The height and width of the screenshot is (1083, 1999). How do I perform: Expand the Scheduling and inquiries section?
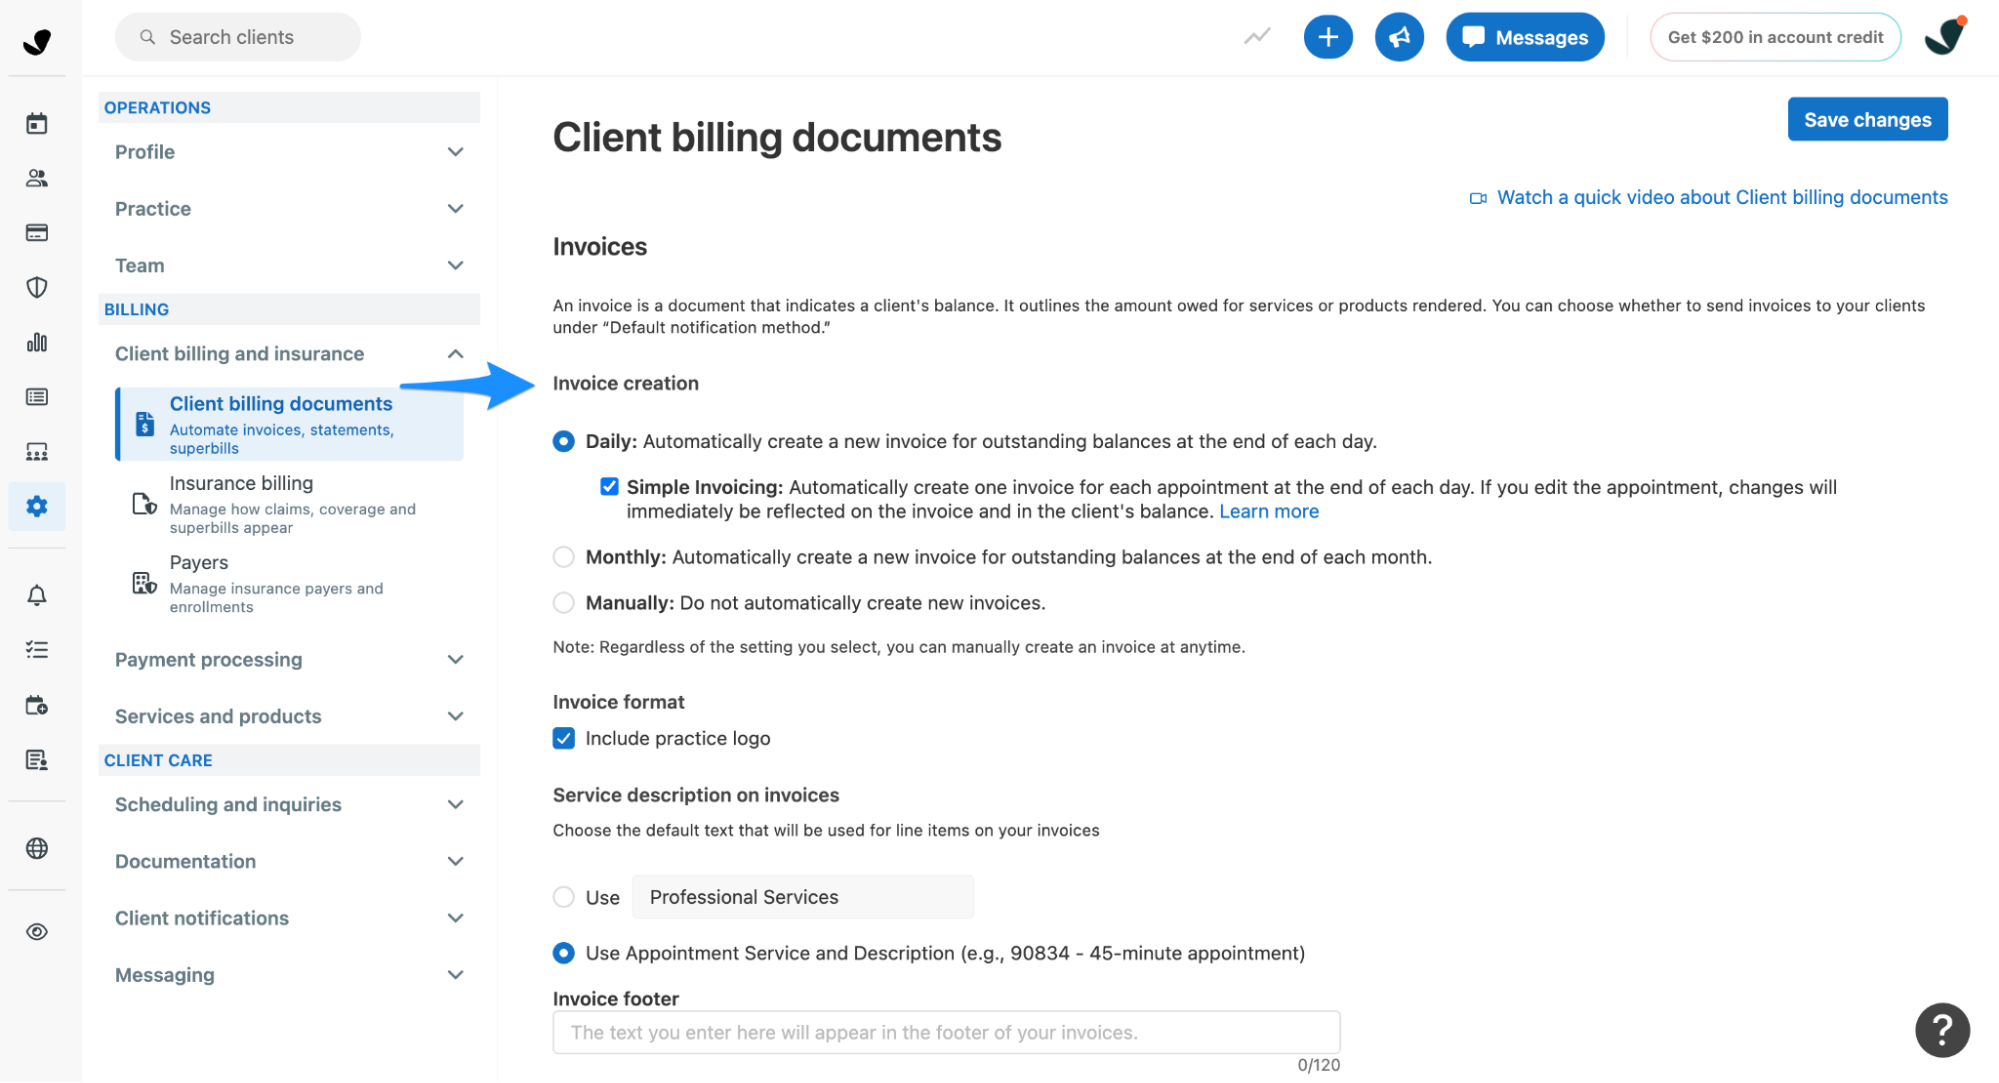pyautogui.click(x=289, y=805)
